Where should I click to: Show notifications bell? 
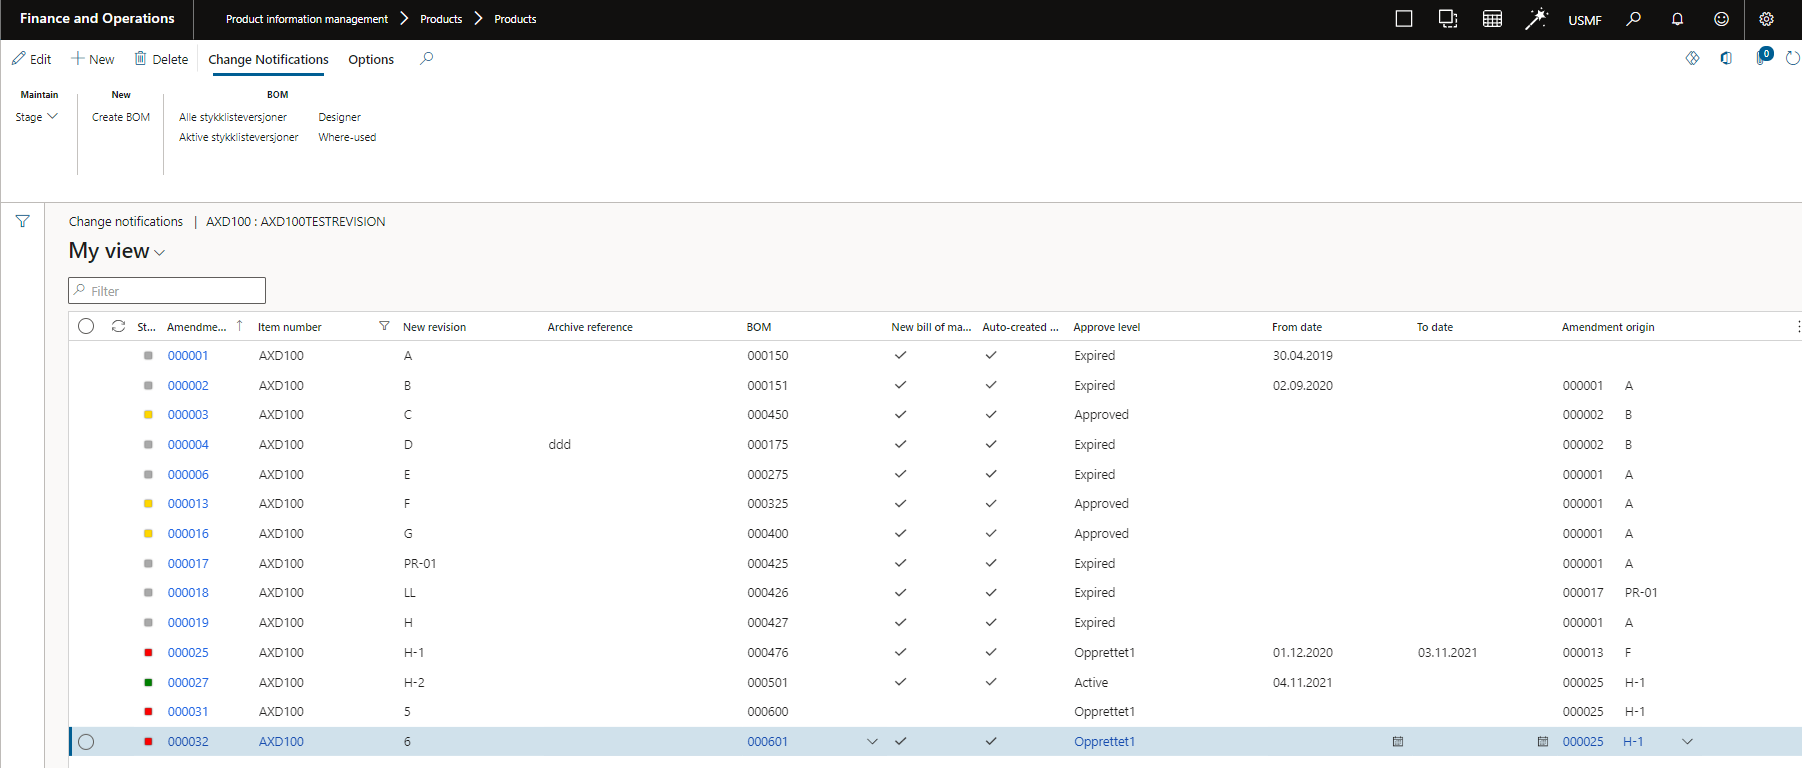point(1677,19)
